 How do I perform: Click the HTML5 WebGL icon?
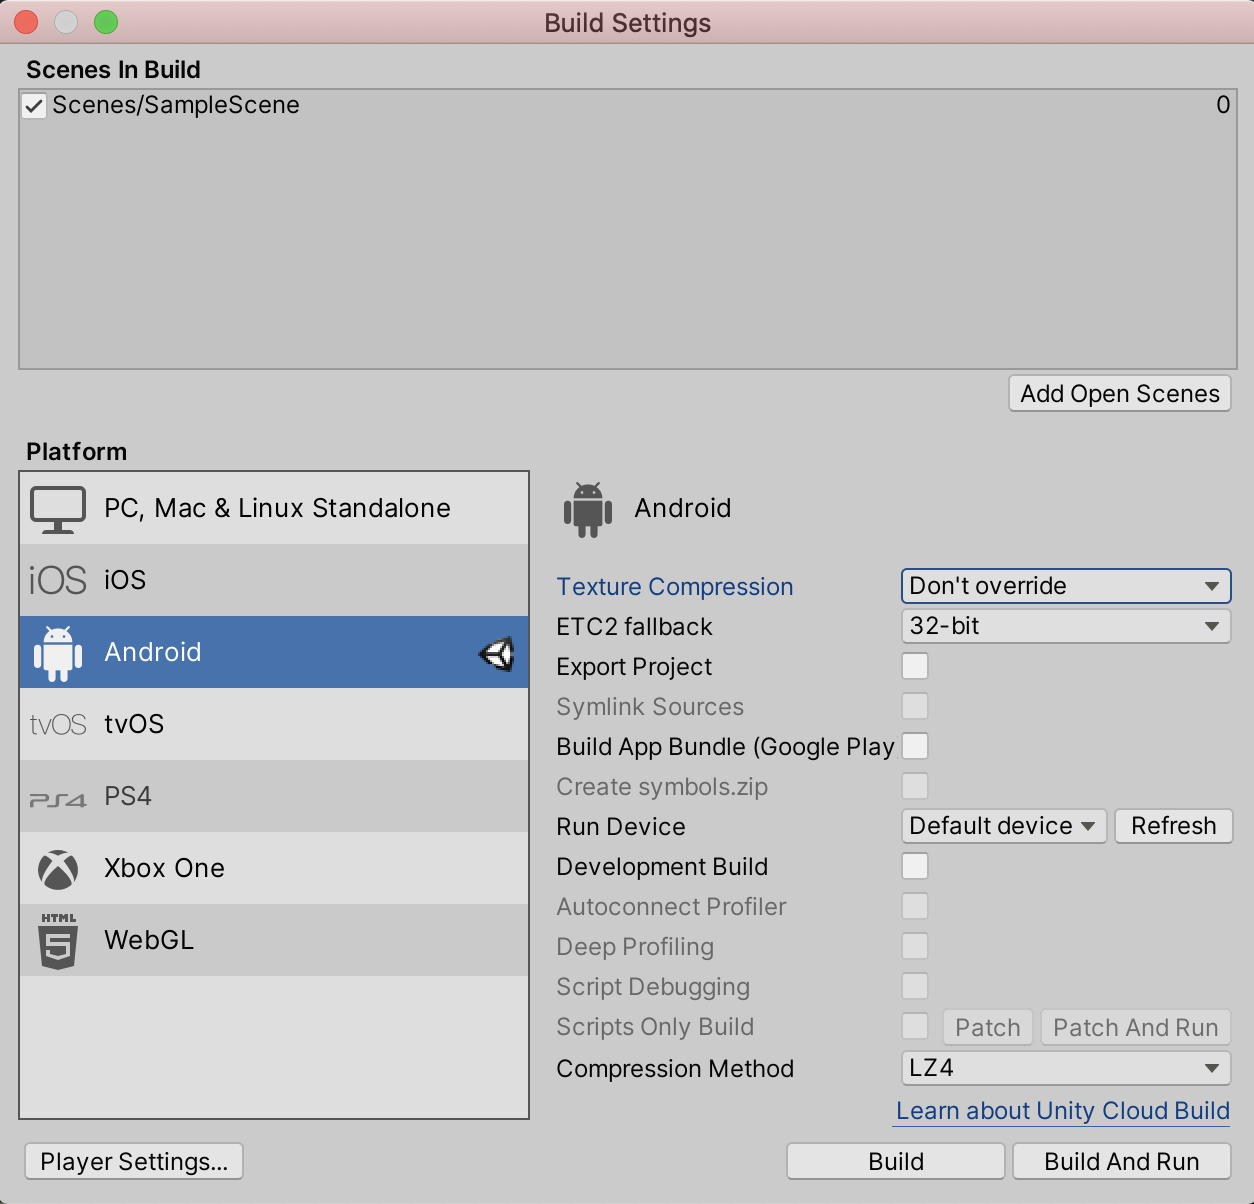(58, 940)
